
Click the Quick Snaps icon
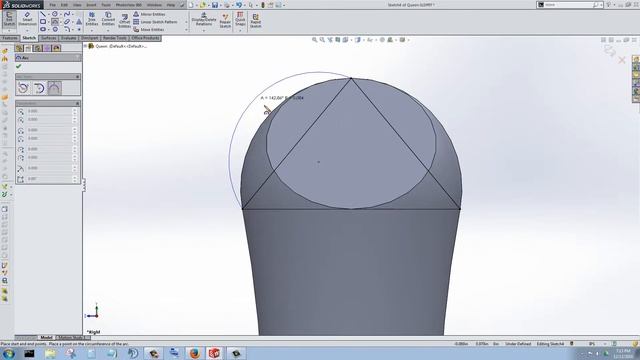(x=240, y=19)
